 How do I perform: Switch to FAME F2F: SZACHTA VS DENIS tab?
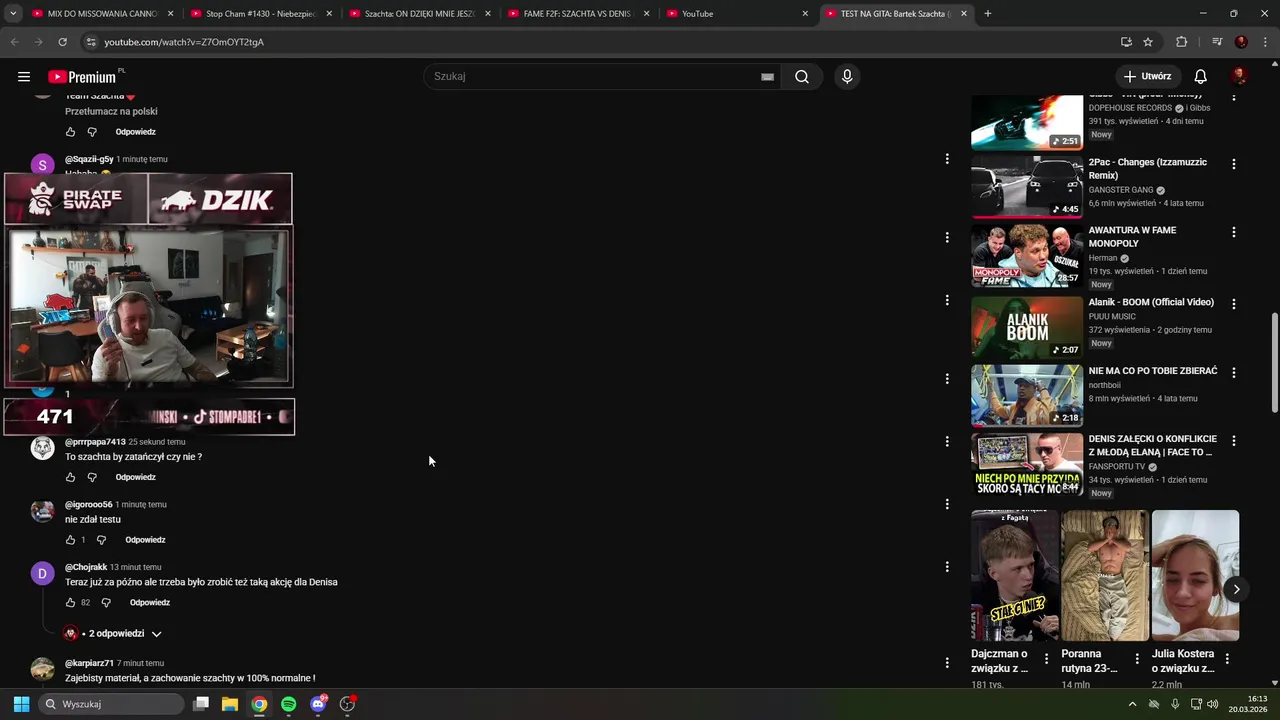tap(578, 14)
